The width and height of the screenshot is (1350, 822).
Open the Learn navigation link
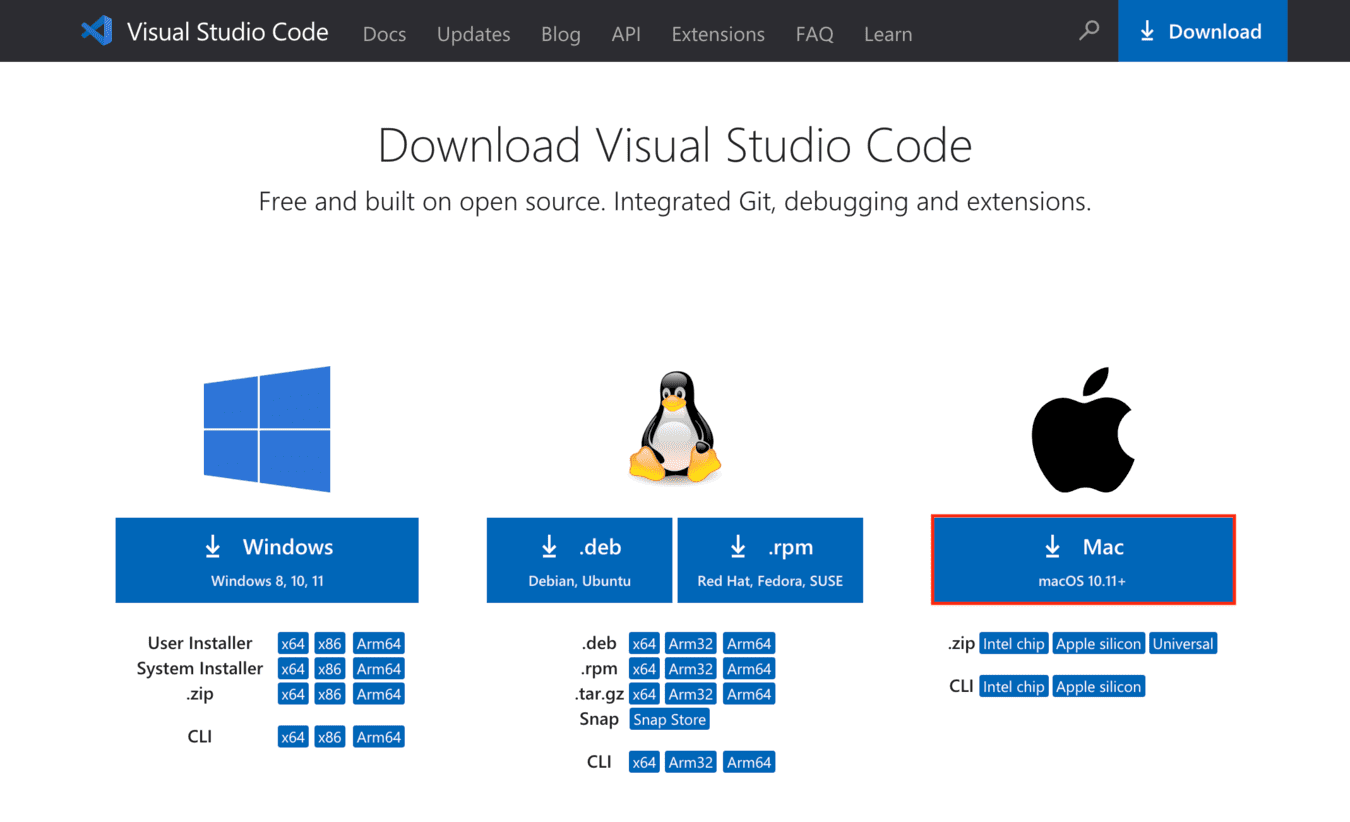click(x=888, y=34)
